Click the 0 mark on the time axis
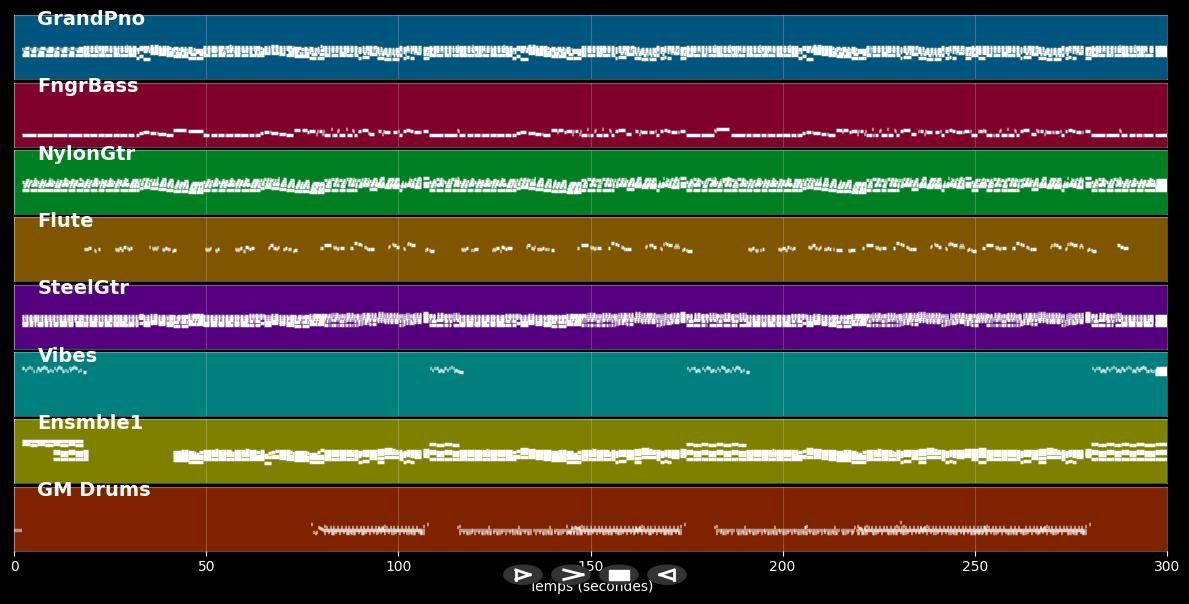 click(15, 567)
